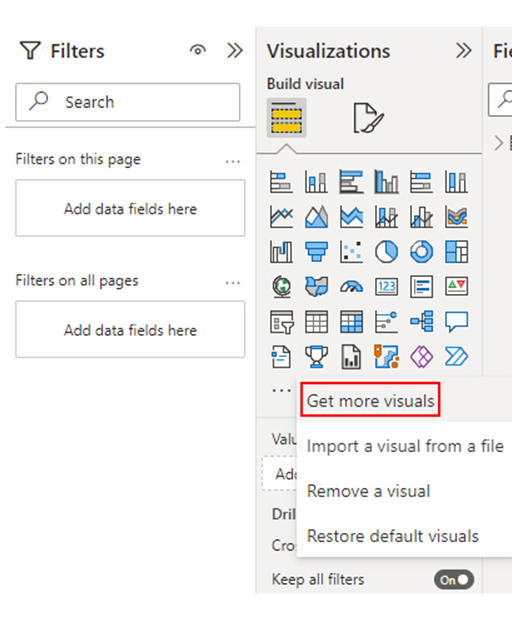Toggle Filters pane visibility eye icon

pos(198,50)
